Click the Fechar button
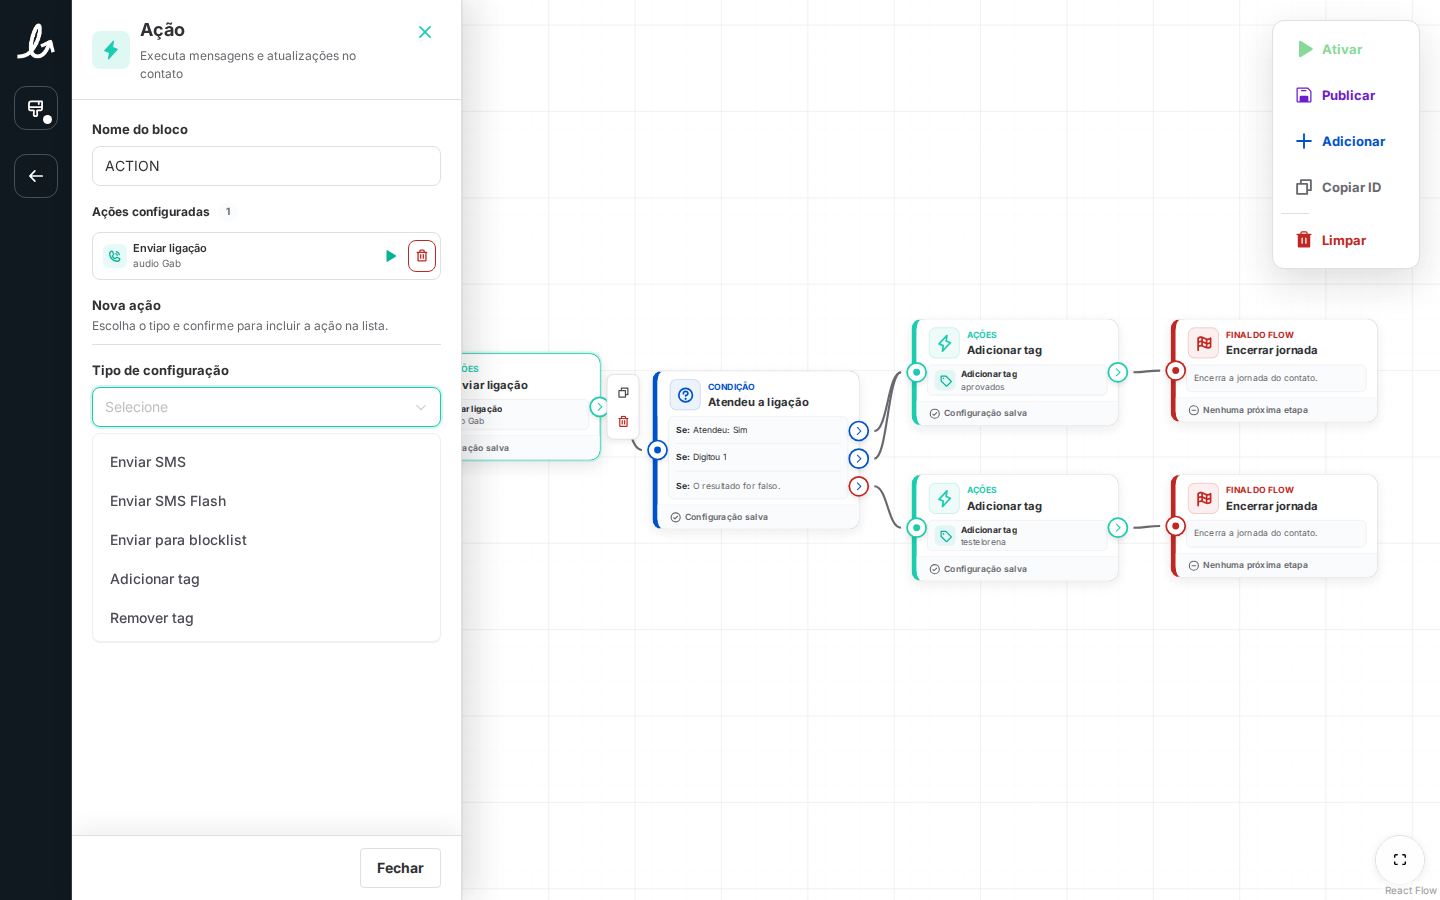Viewport: 1440px width, 900px height. [400, 868]
